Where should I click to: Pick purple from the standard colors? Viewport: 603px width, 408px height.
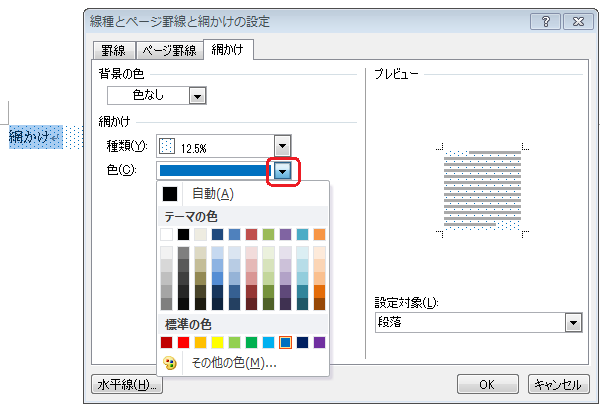click(x=320, y=343)
